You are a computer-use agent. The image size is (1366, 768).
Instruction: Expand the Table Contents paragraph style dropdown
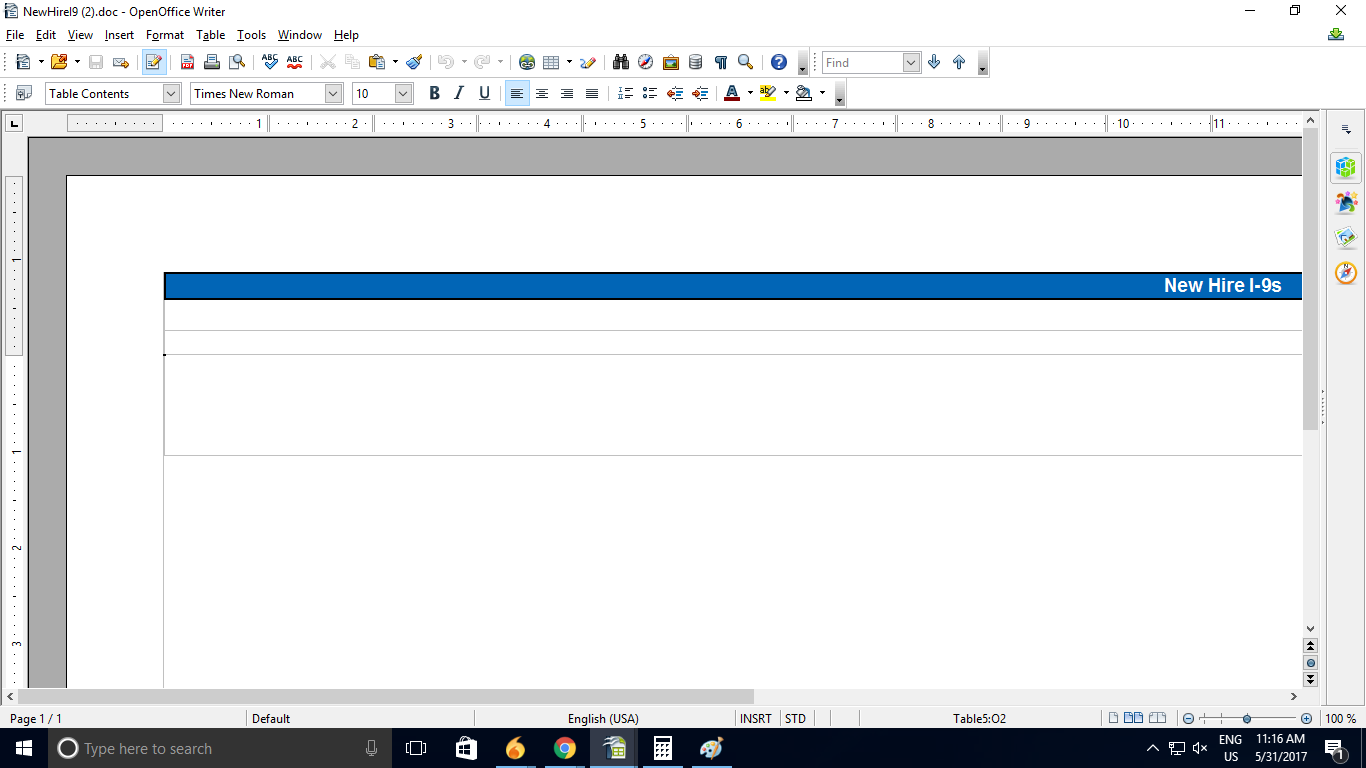[170, 93]
